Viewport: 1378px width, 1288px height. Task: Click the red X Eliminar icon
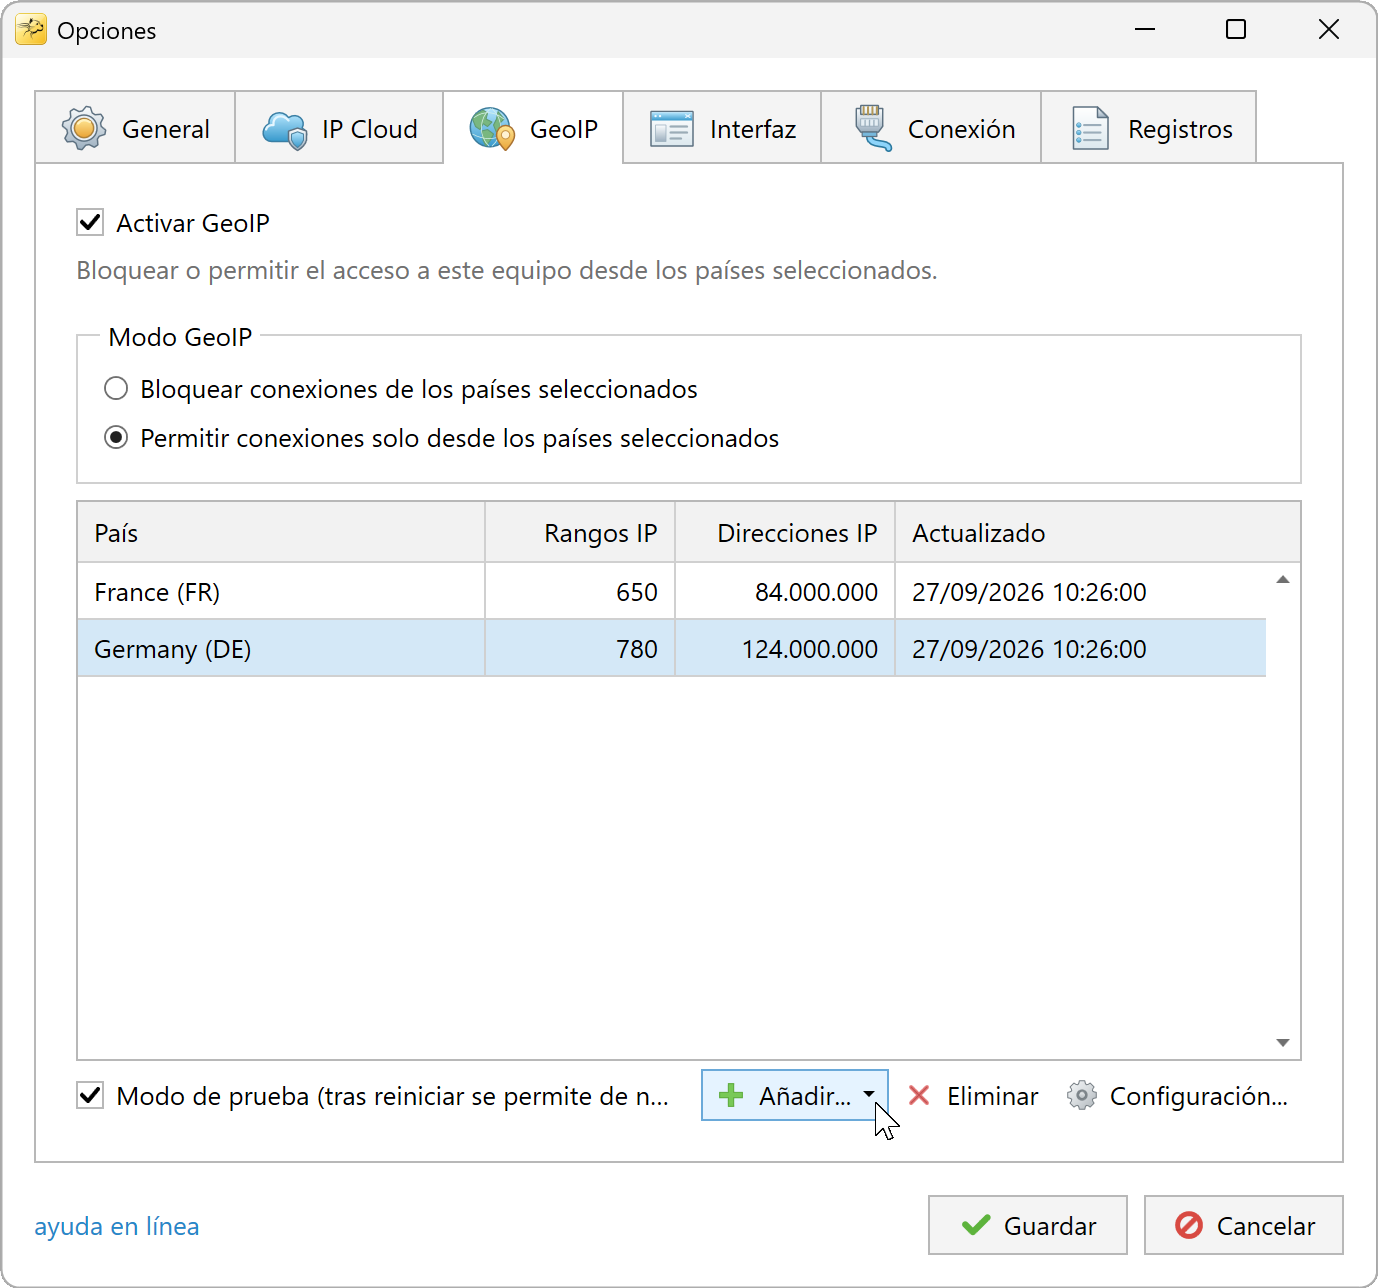click(919, 1096)
